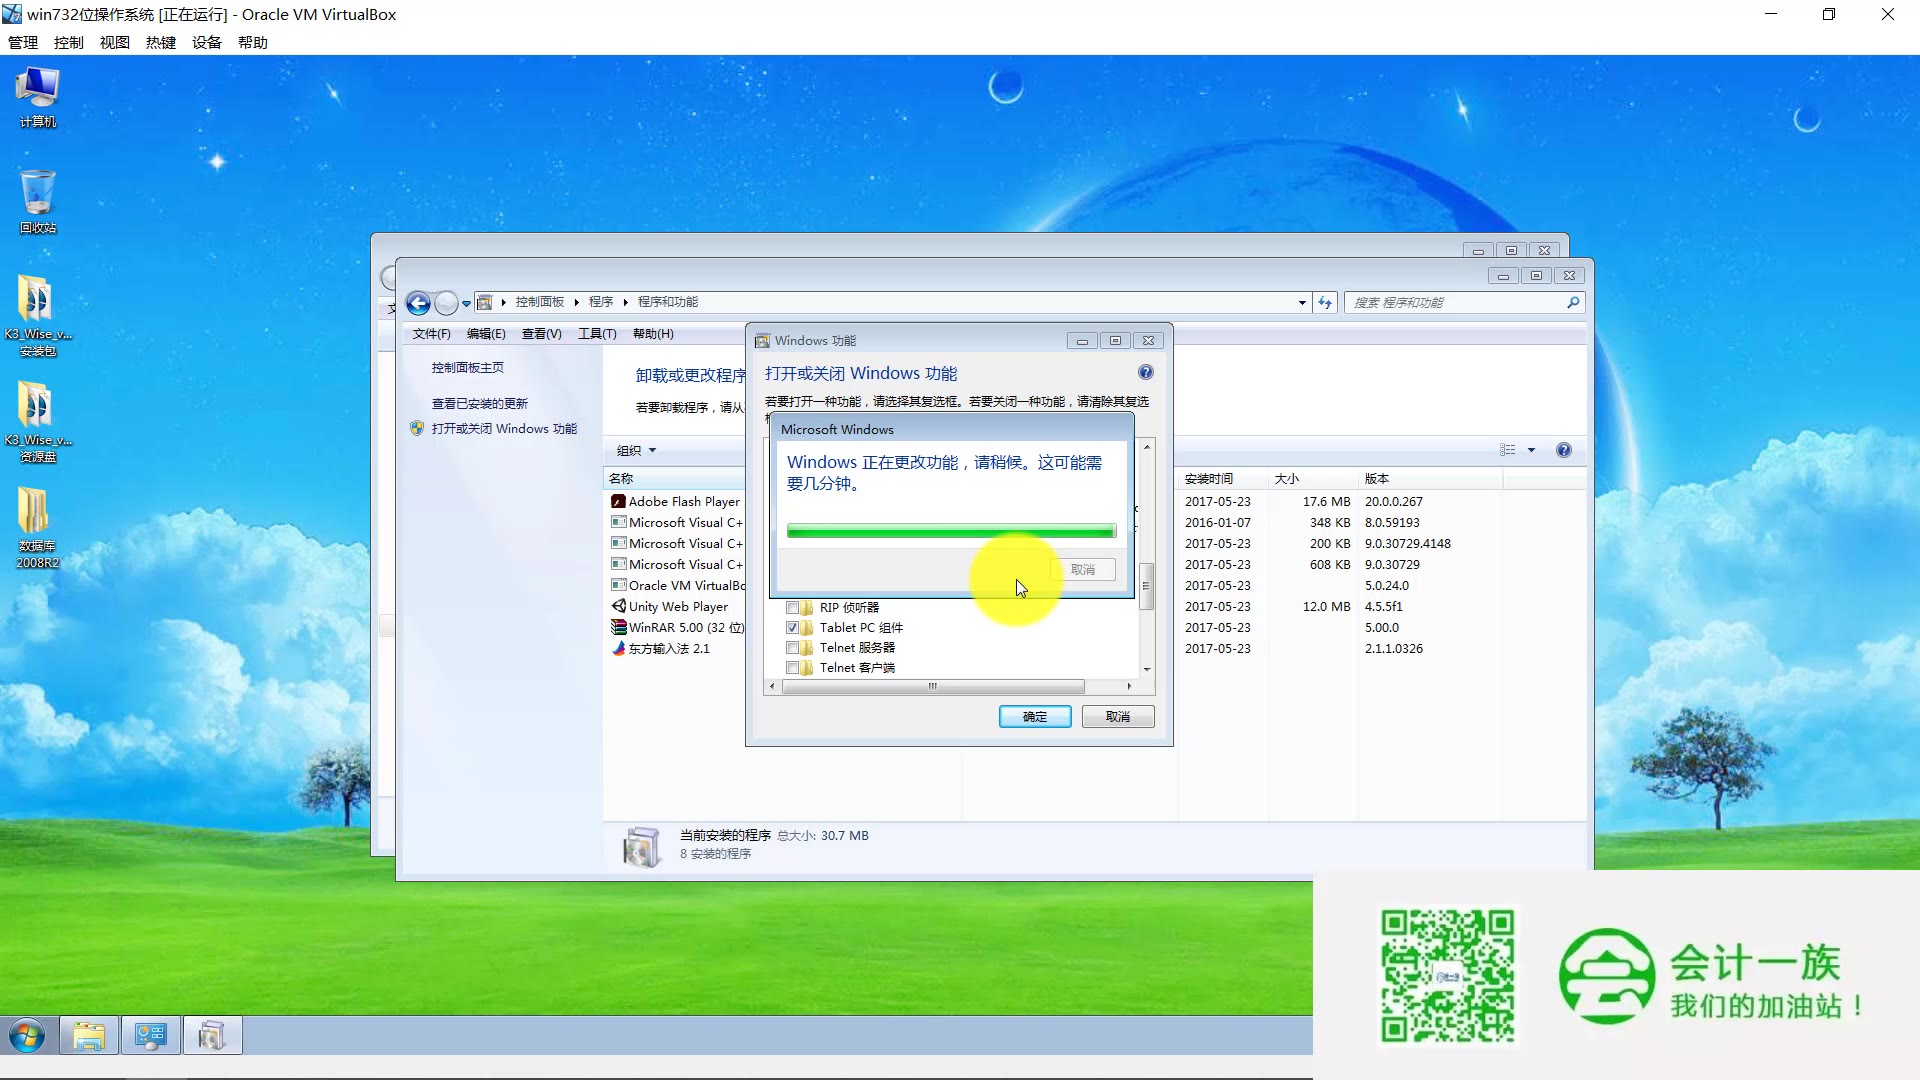Expand the 程序 breadcrumb arrow
The image size is (1920, 1080).
click(x=625, y=302)
